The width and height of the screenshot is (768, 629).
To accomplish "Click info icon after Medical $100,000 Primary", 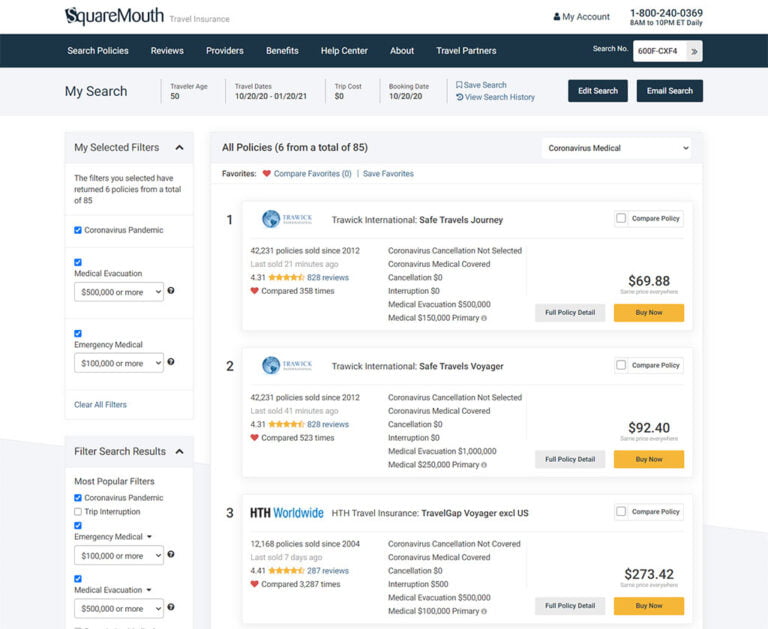I will point(484,611).
